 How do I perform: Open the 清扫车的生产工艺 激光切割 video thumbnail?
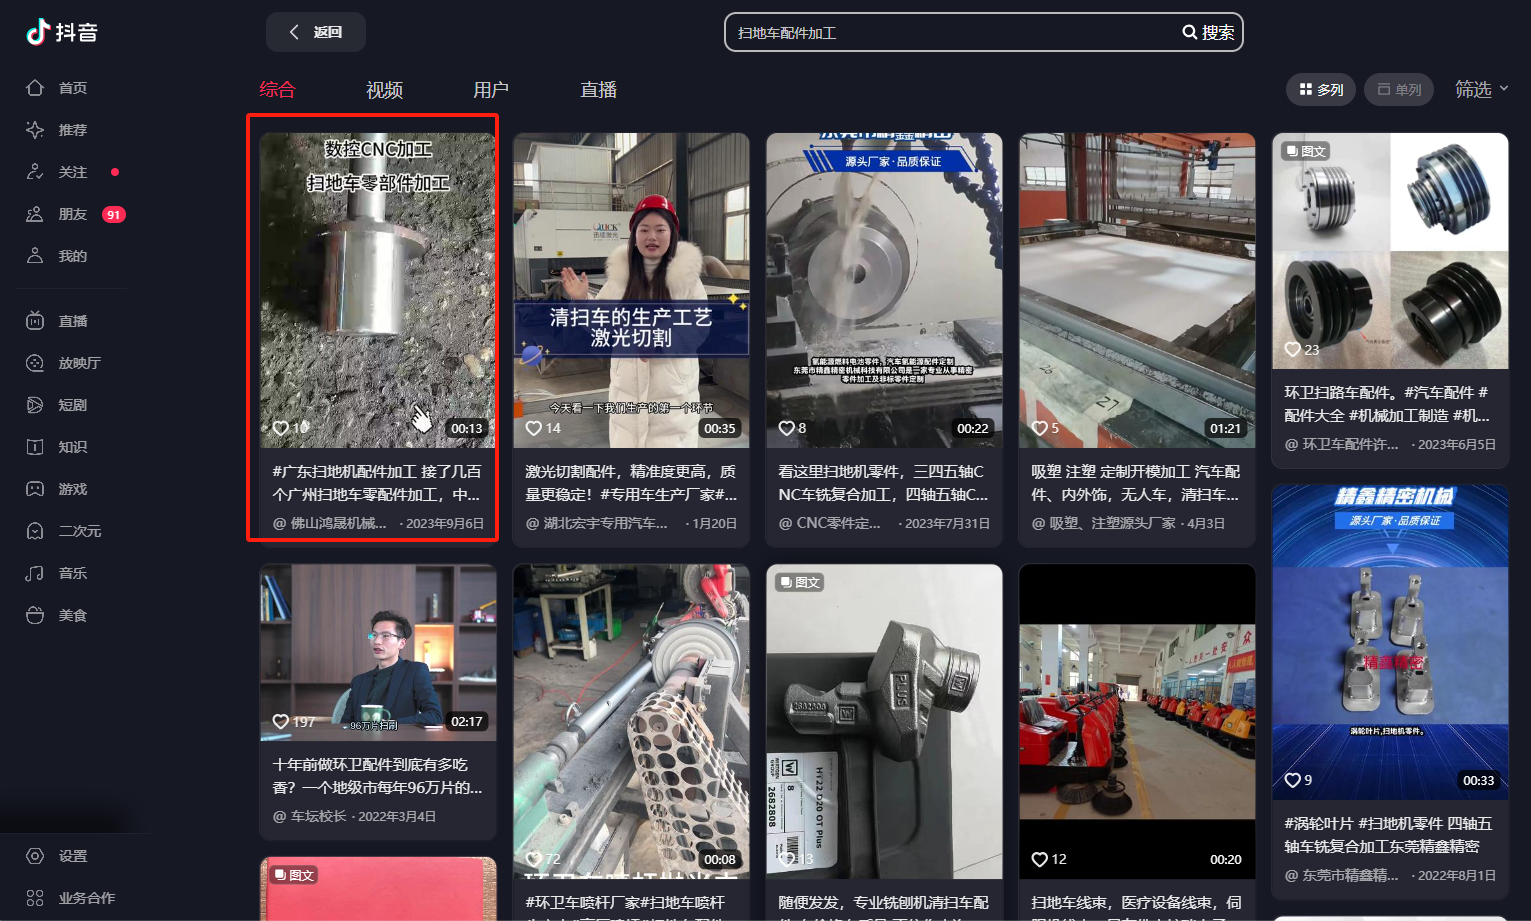(630, 290)
